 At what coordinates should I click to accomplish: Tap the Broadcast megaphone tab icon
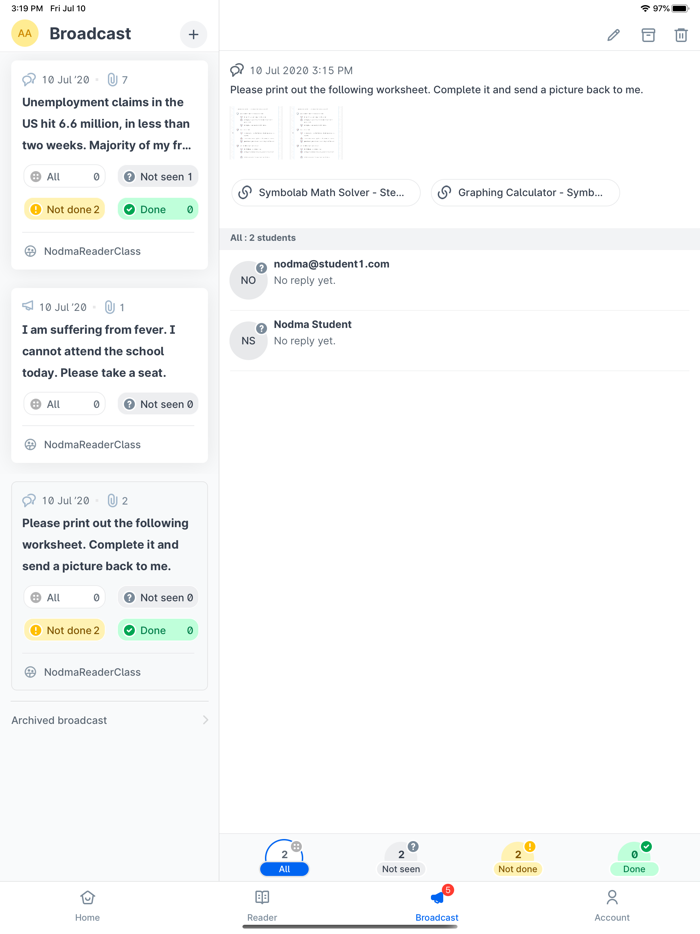[437, 899]
